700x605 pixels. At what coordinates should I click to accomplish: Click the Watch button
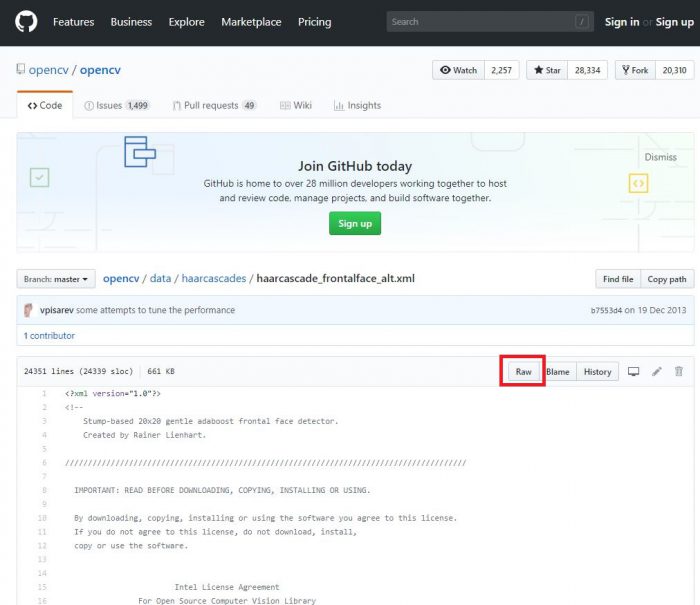tap(458, 70)
